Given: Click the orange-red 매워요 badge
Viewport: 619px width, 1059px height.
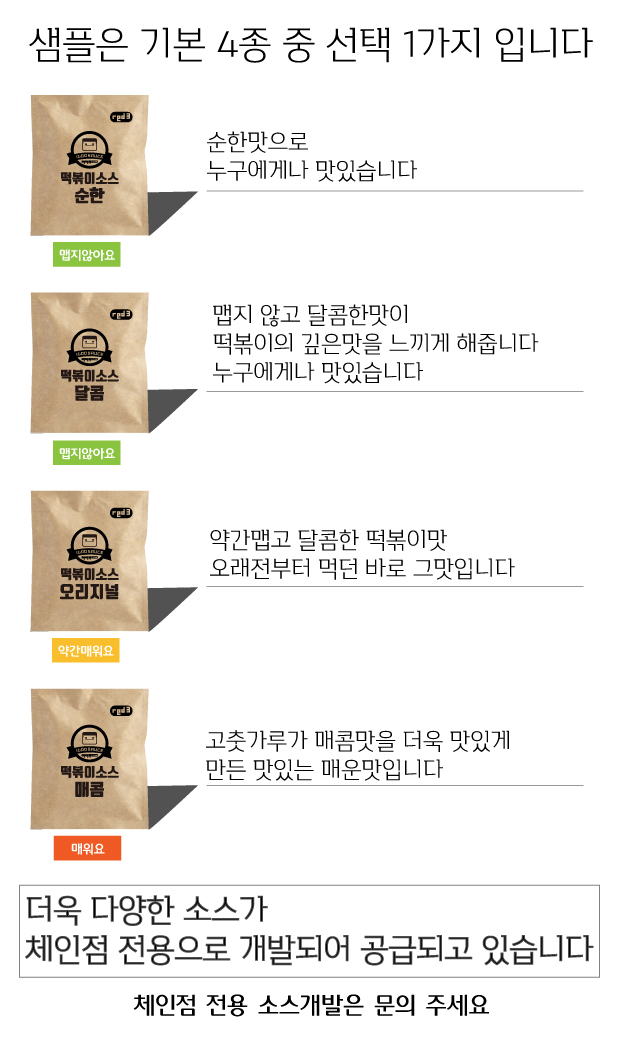Looking at the screenshot, I should (87, 849).
